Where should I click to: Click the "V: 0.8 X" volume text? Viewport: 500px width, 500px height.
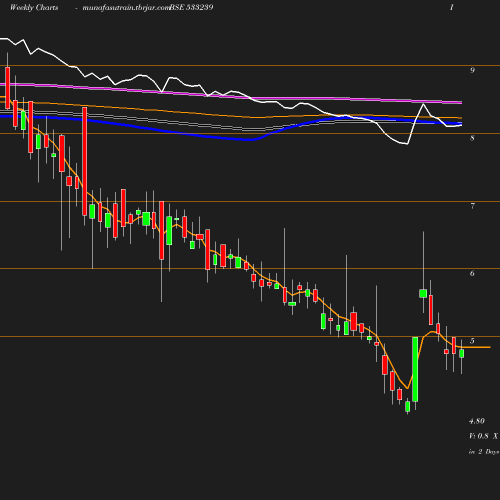(484, 436)
